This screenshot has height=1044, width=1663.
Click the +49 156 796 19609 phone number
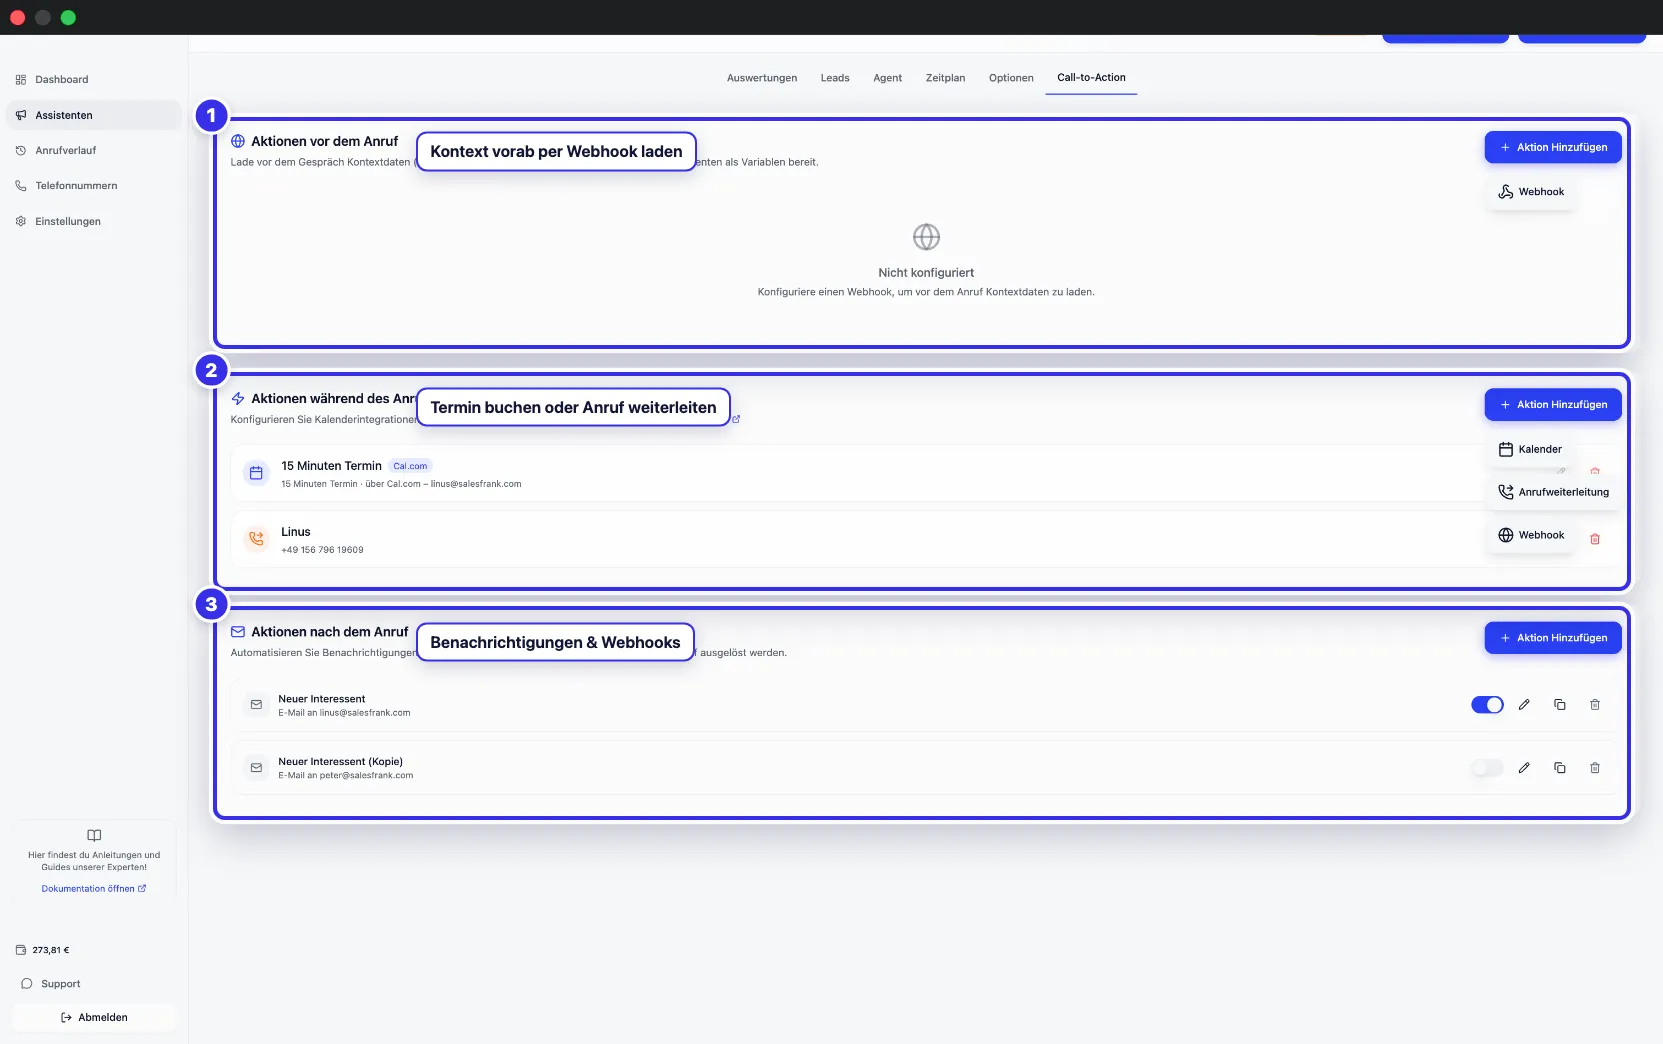click(322, 550)
